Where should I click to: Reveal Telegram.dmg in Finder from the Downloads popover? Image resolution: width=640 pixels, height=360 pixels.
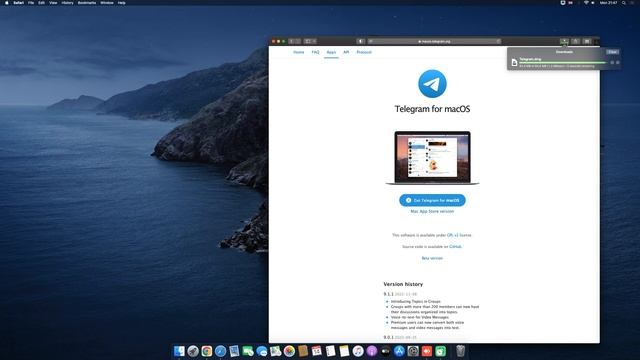click(x=618, y=62)
